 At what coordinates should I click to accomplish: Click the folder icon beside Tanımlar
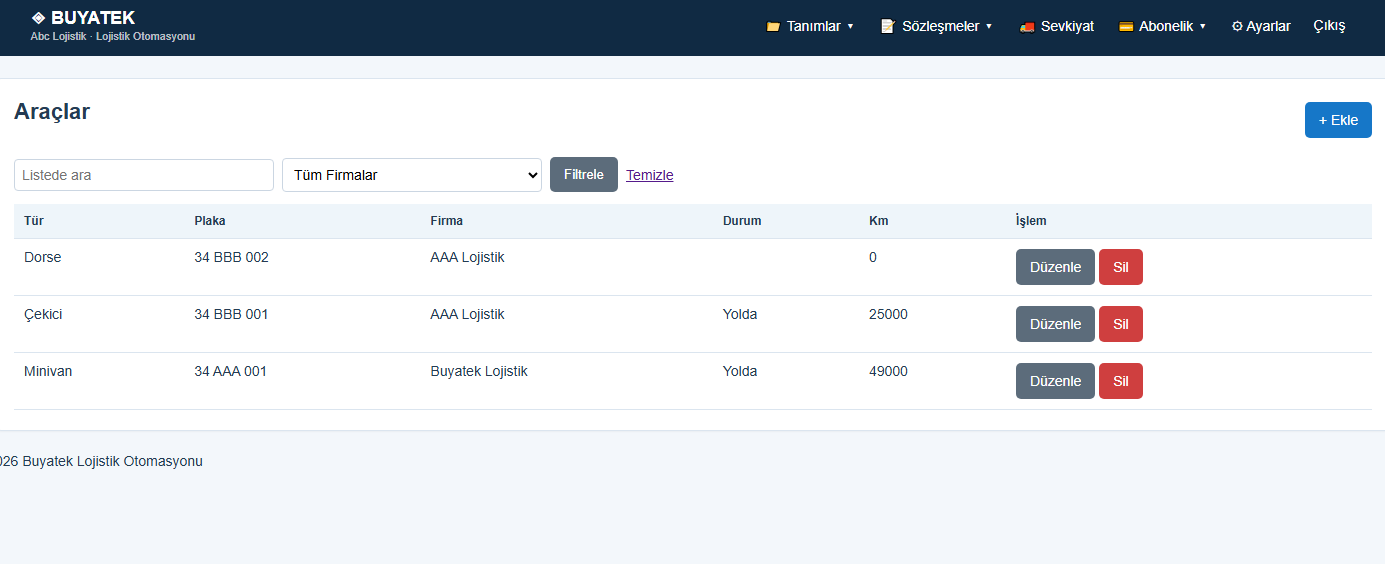772,27
